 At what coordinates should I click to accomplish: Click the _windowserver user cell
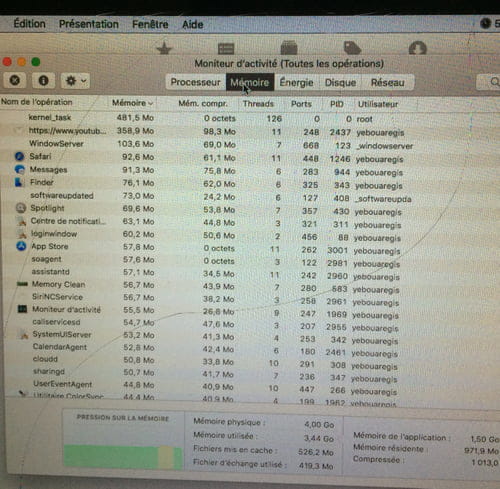pyautogui.click(x=384, y=146)
